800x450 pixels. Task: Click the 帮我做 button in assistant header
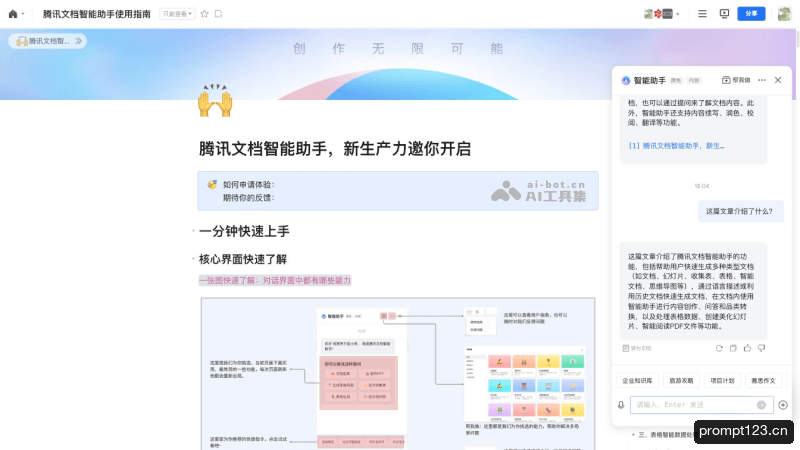click(x=736, y=80)
